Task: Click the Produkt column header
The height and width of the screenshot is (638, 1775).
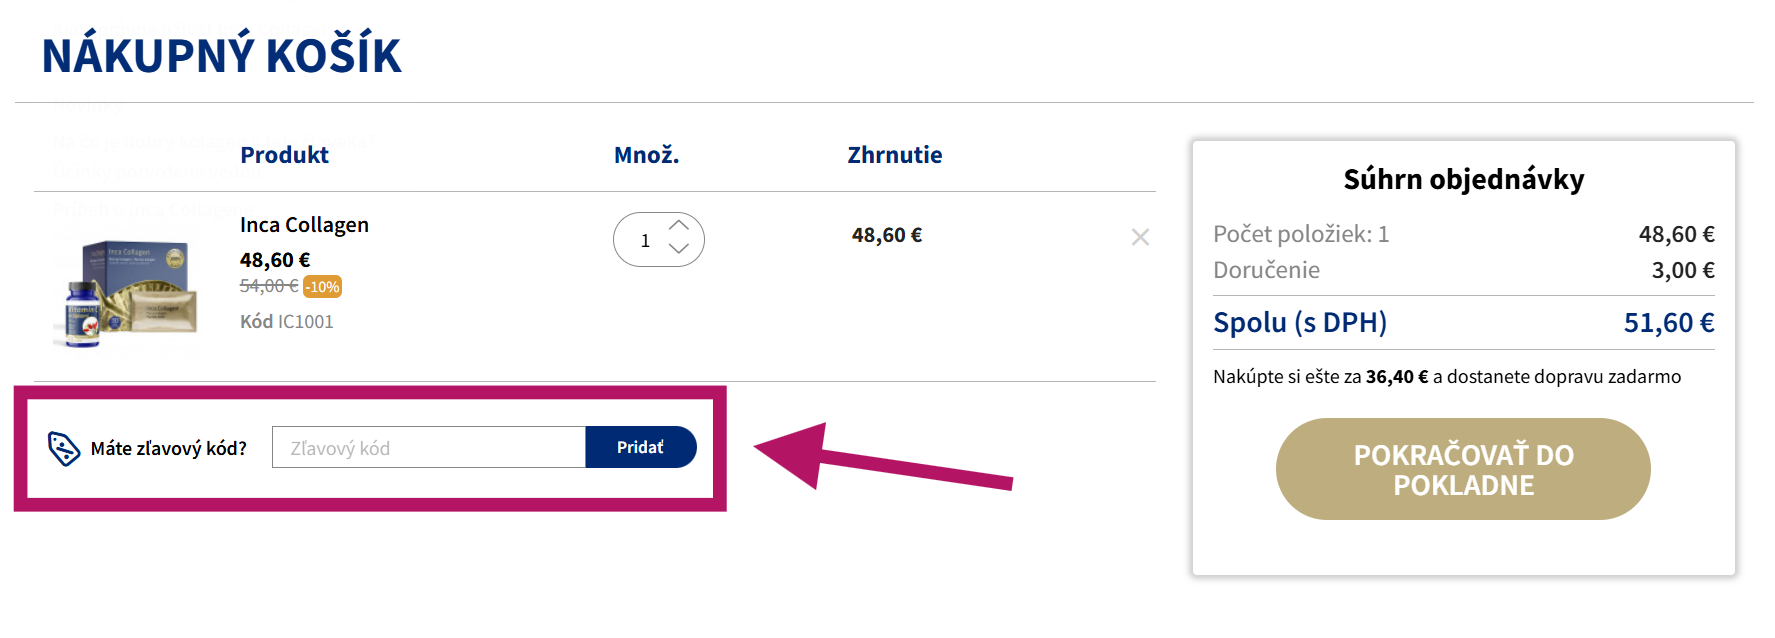Action: pos(283,154)
